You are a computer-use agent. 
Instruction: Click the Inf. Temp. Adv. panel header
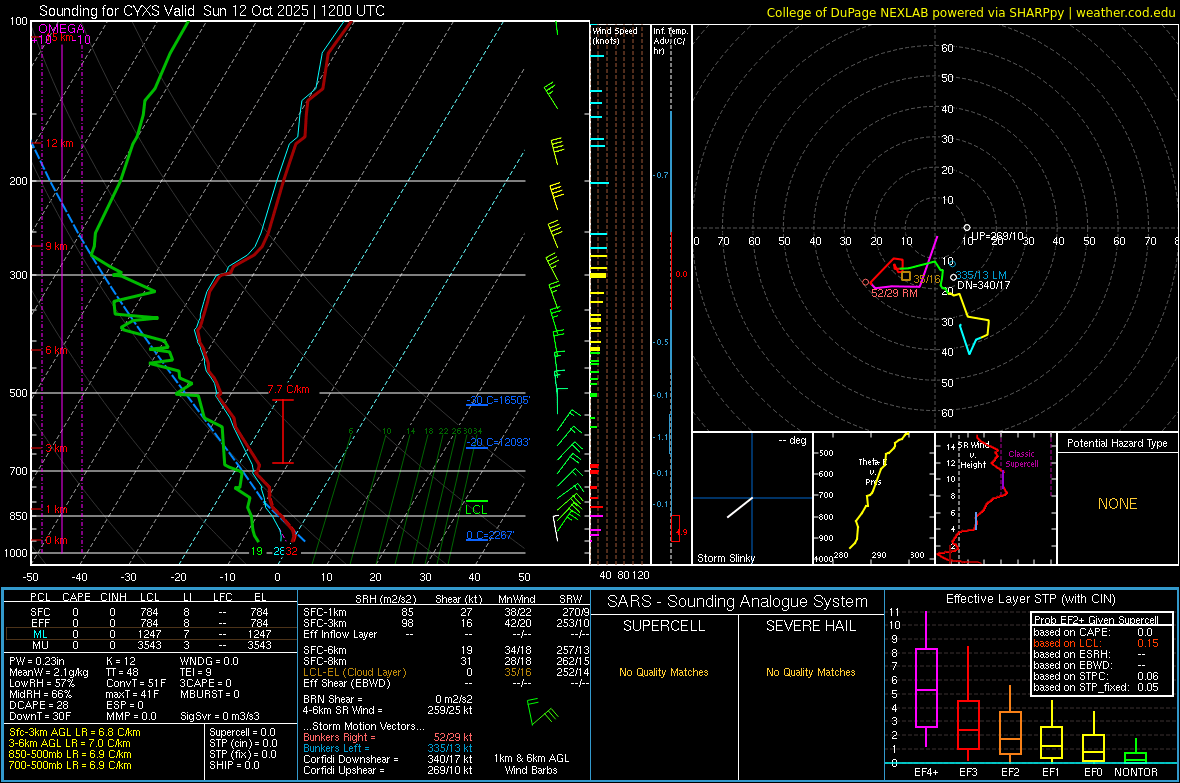(x=670, y=41)
